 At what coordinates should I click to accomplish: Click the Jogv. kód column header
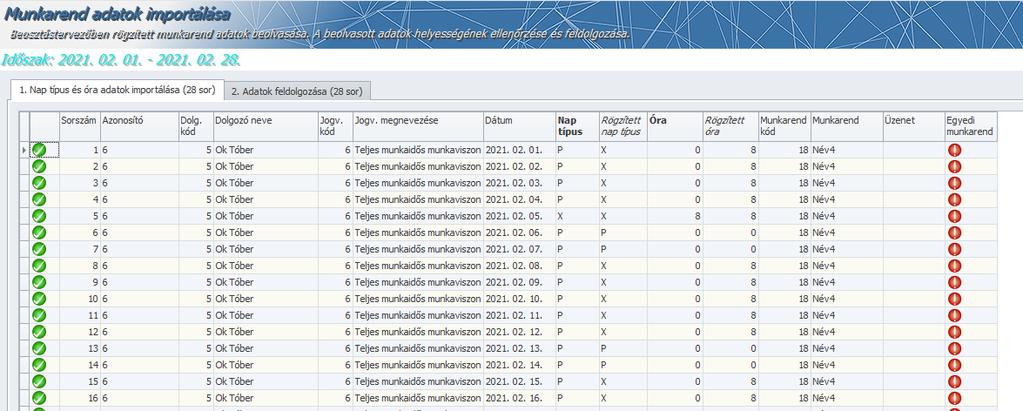pos(335,127)
